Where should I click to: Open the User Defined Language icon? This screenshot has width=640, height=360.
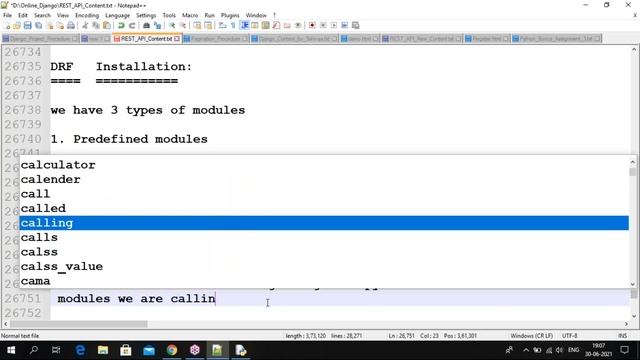pos(255,25)
